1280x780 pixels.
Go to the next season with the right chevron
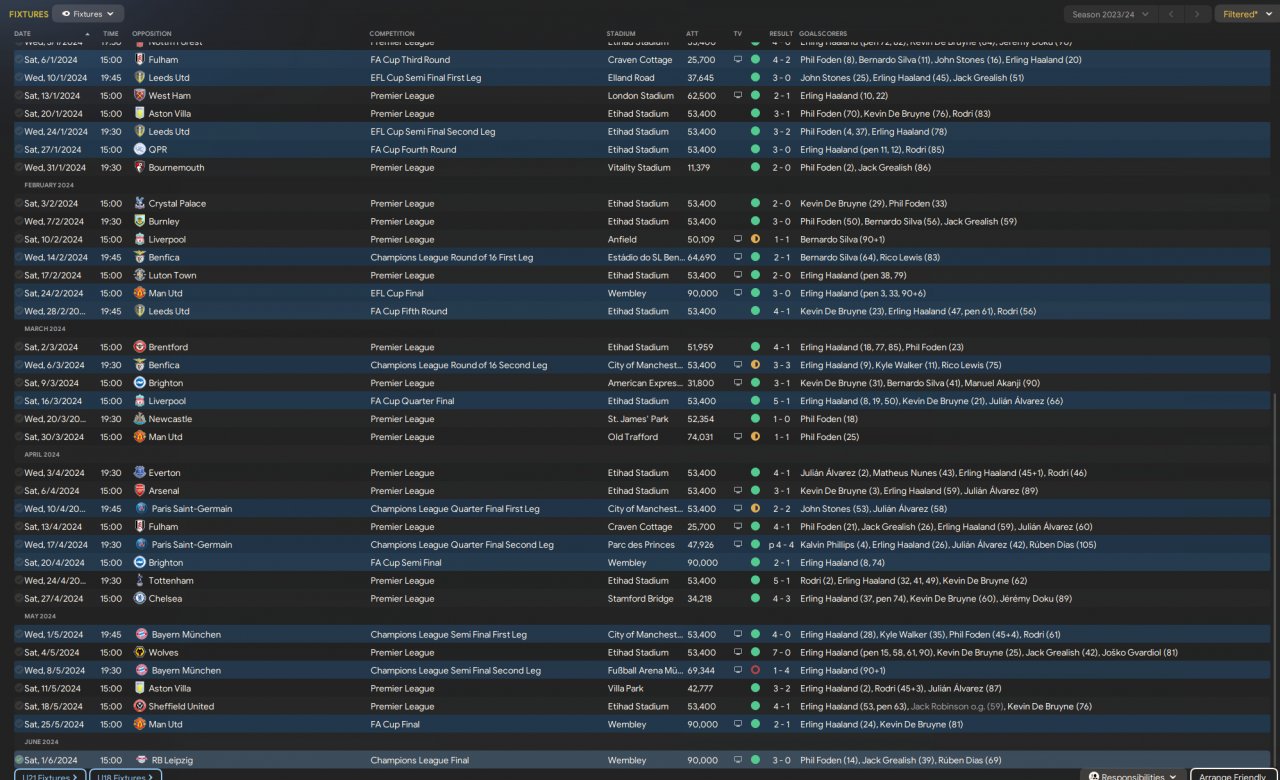pos(1197,14)
